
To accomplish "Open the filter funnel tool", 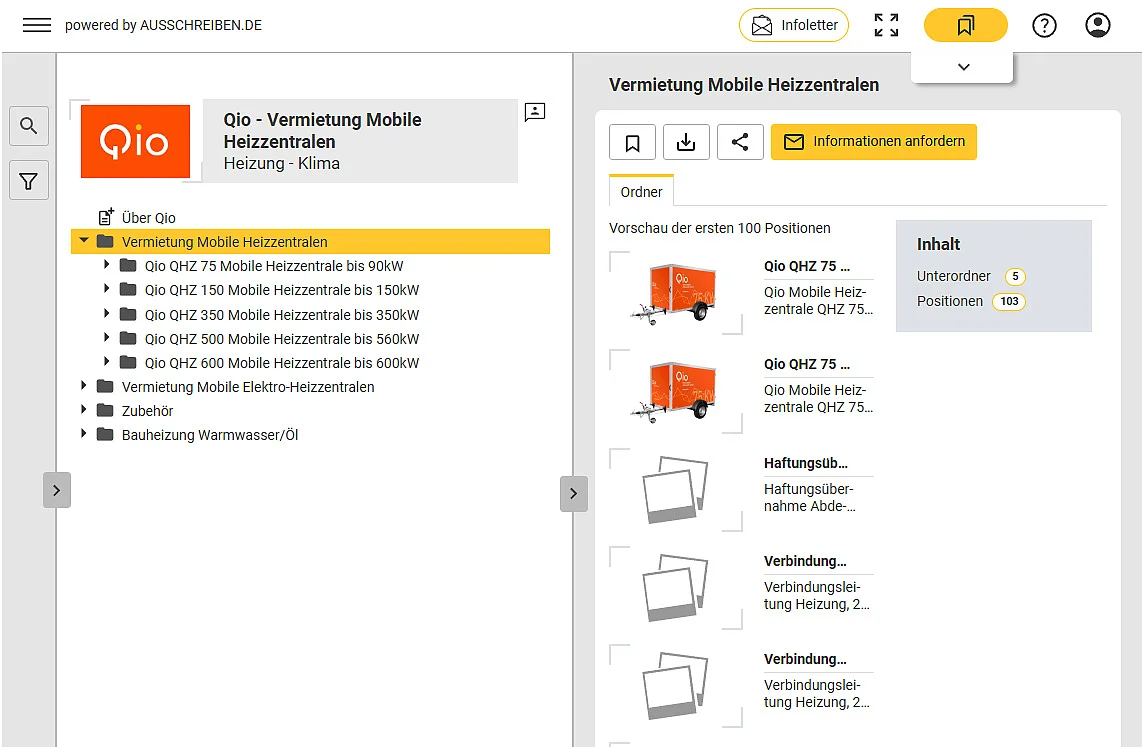I will point(29,181).
